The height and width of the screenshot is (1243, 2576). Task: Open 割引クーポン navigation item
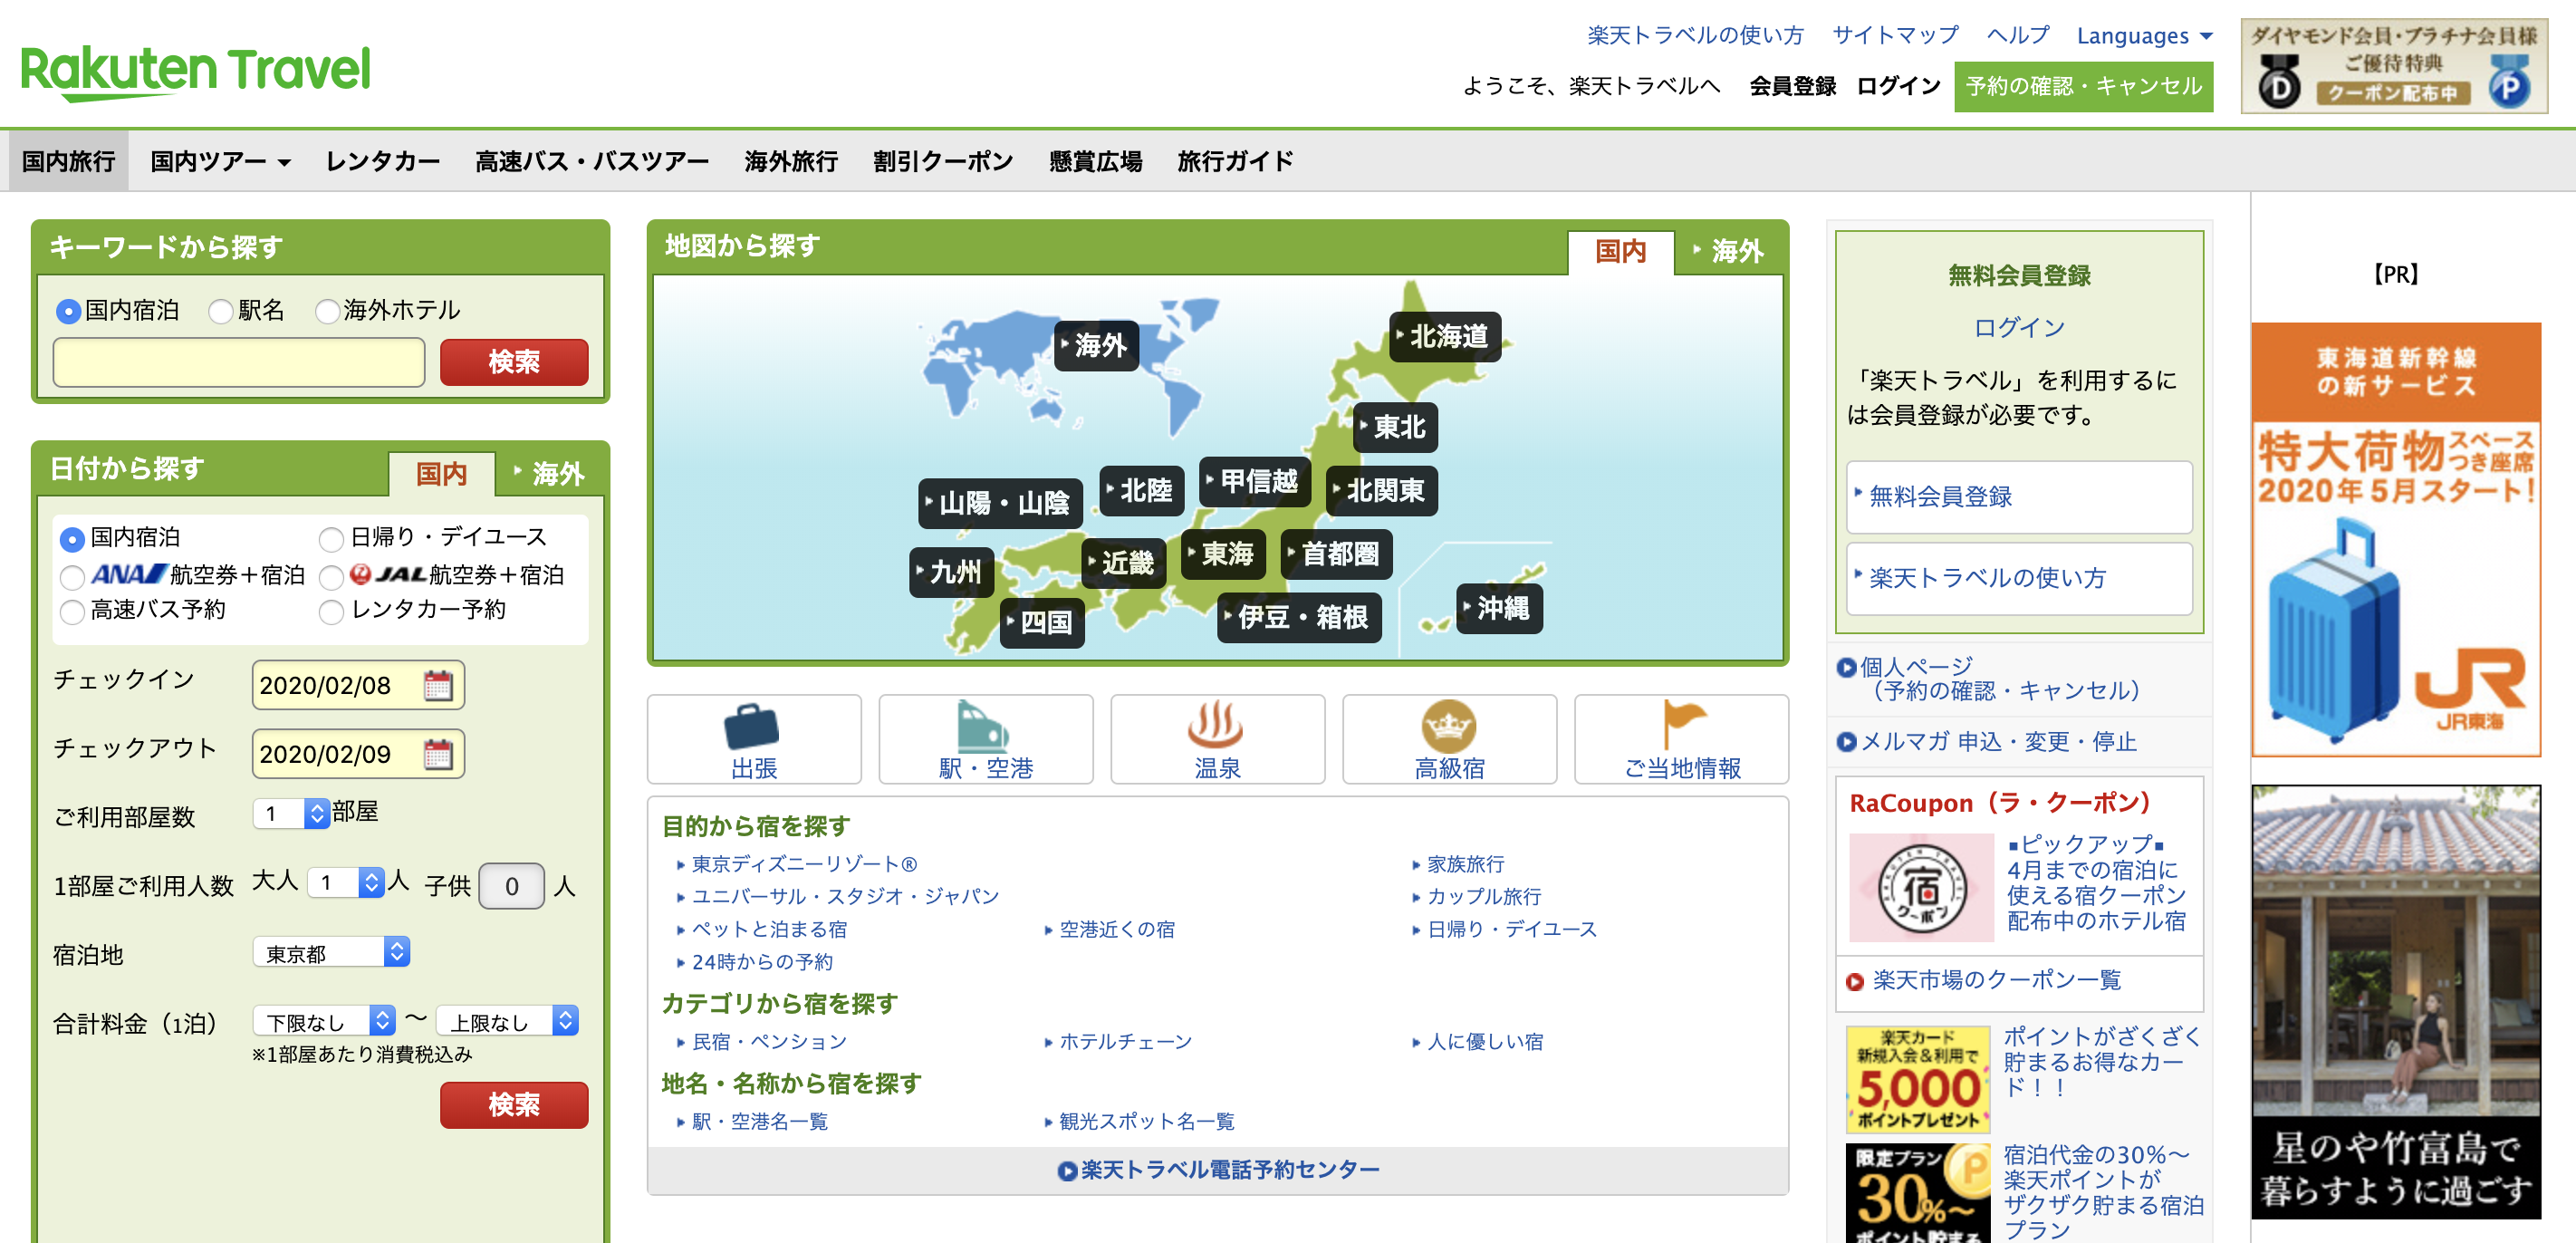pos(943,161)
